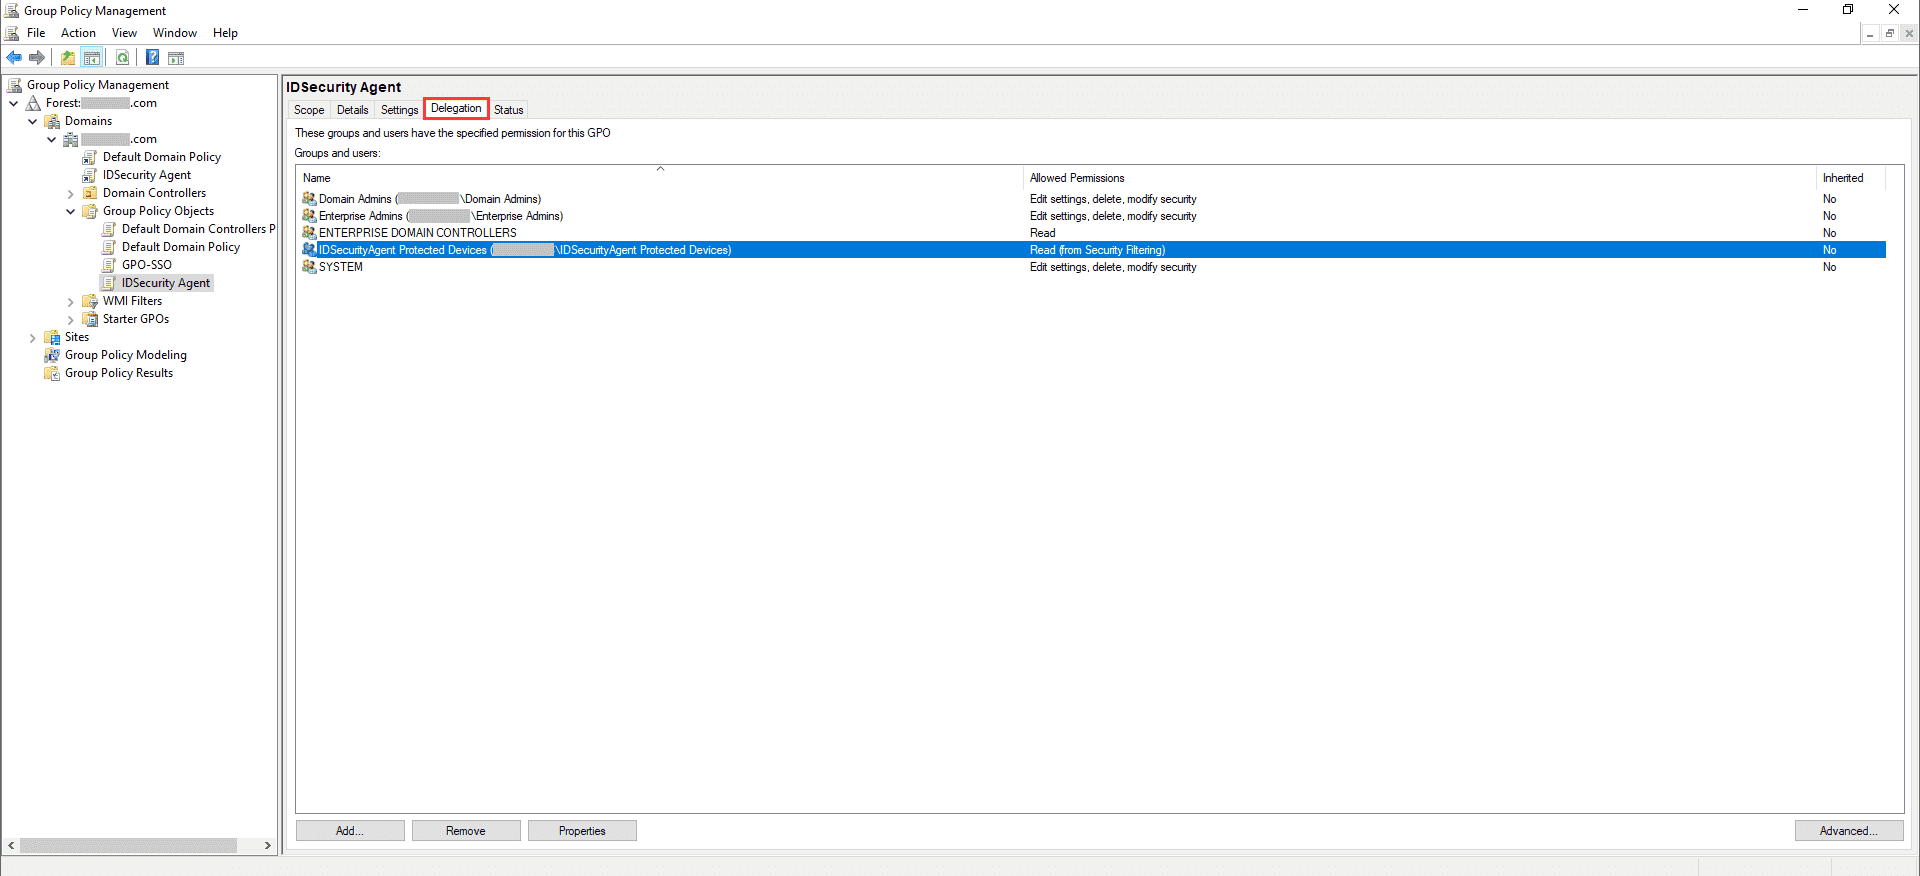The image size is (1920, 876).
Task: Select Default Domain Controllers Policy tree item
Action: click(x=198, y=229)
